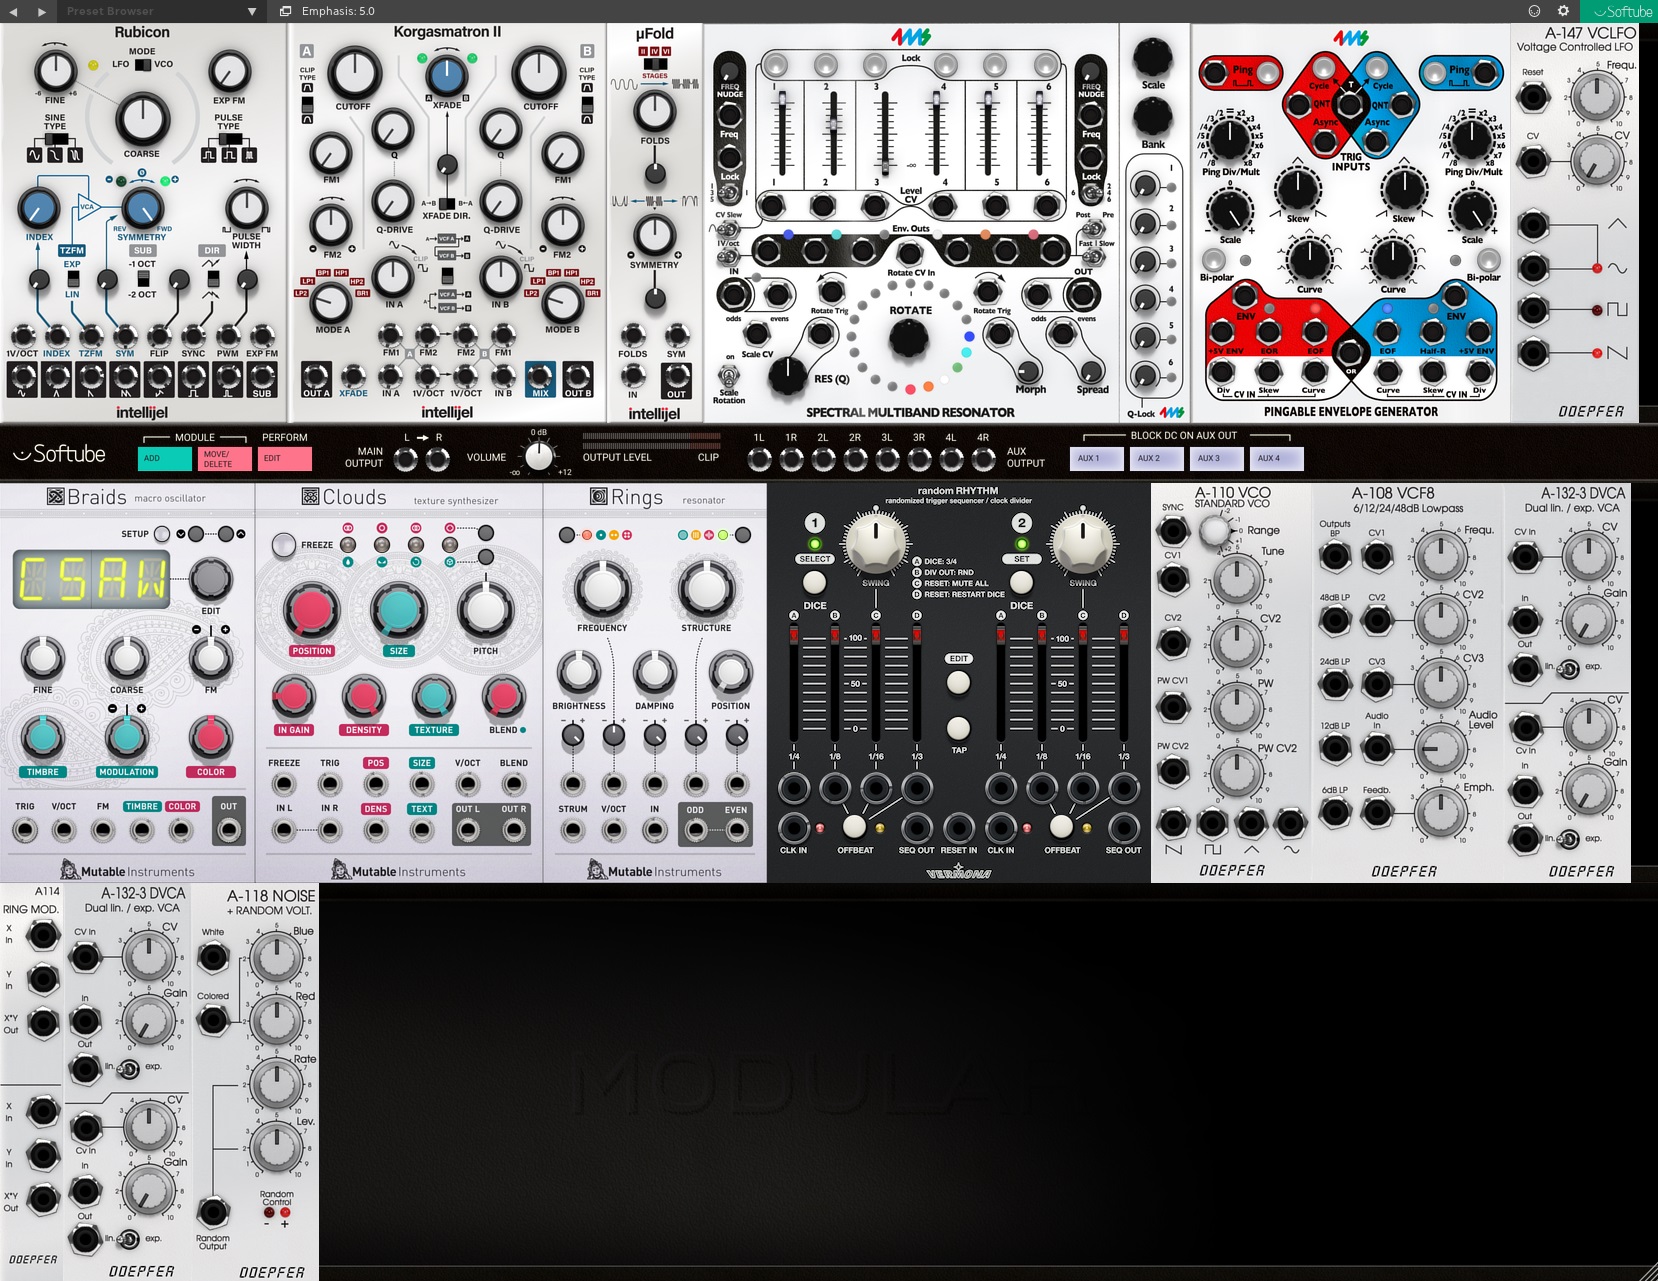Click random RHYTHM SELECT 1 button
The height and width of the screenshot is (1281, 1658).
(814, 581)
